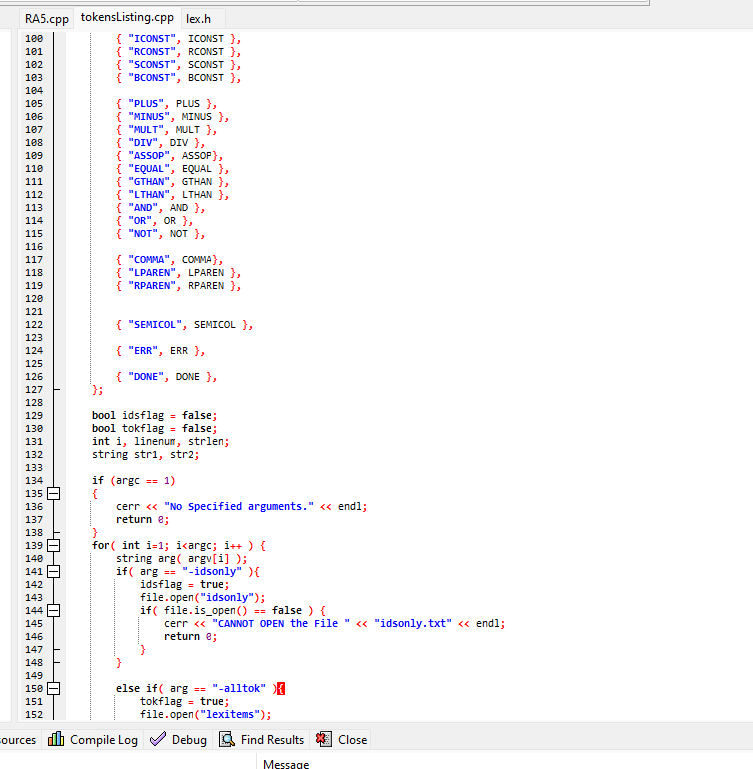The image size is (753, 769).
Task: Collapse the fold marker at line 144
Action: [53, 611]
